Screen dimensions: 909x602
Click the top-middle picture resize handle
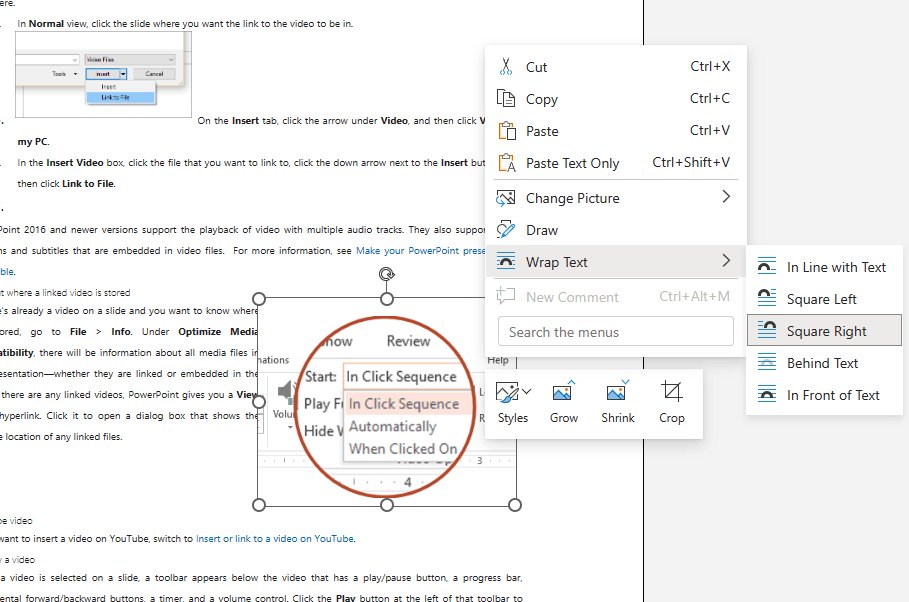pyautogui.click(x=387, y=299)
